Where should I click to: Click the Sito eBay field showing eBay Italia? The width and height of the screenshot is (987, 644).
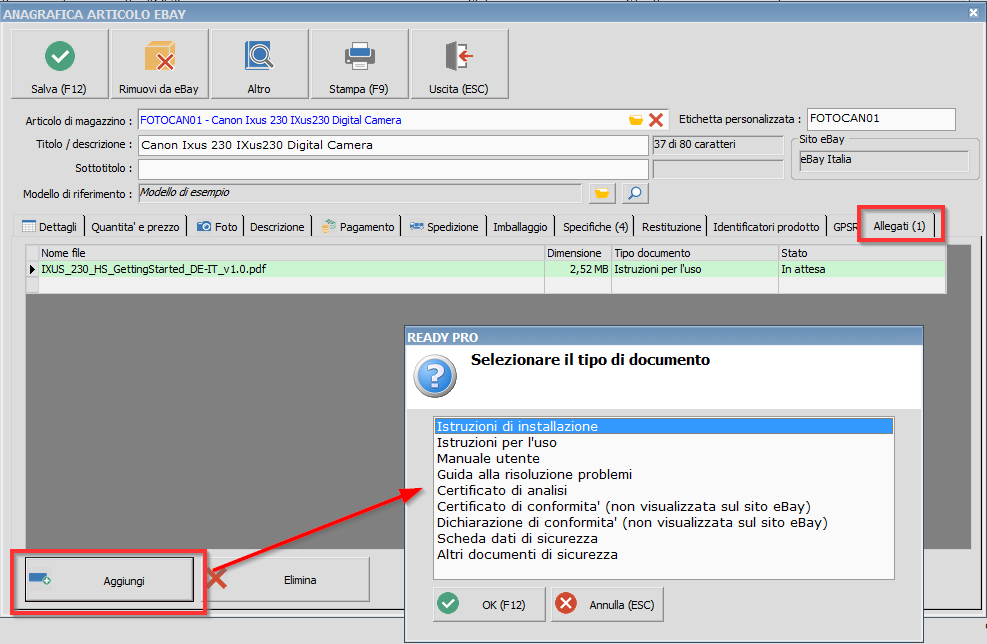[x=884, y=160]
